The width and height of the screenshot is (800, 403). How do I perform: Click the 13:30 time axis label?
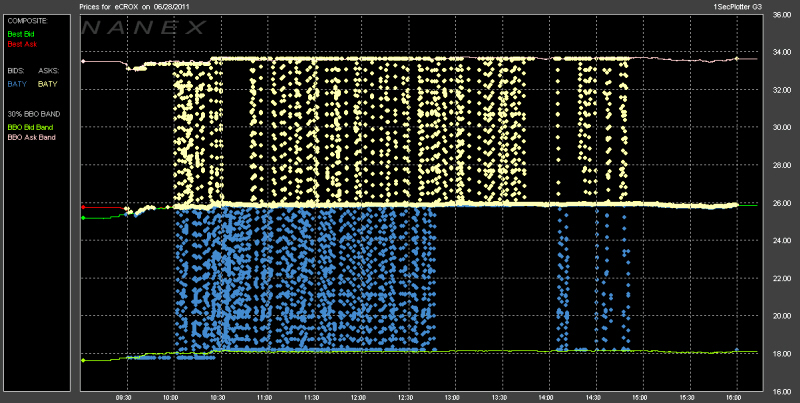pos(499,397)
